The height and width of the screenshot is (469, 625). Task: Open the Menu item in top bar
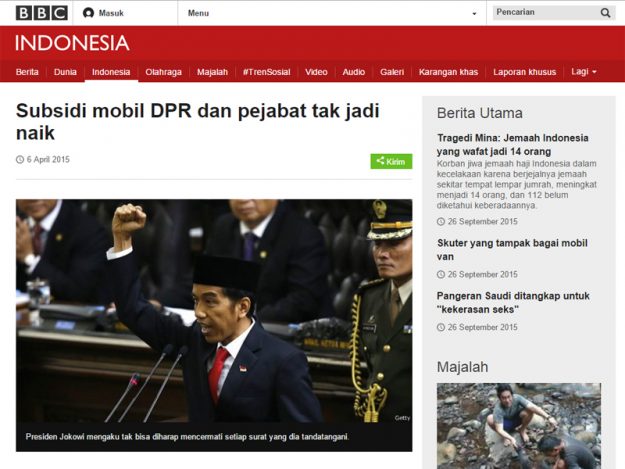[x=198, y=13]
